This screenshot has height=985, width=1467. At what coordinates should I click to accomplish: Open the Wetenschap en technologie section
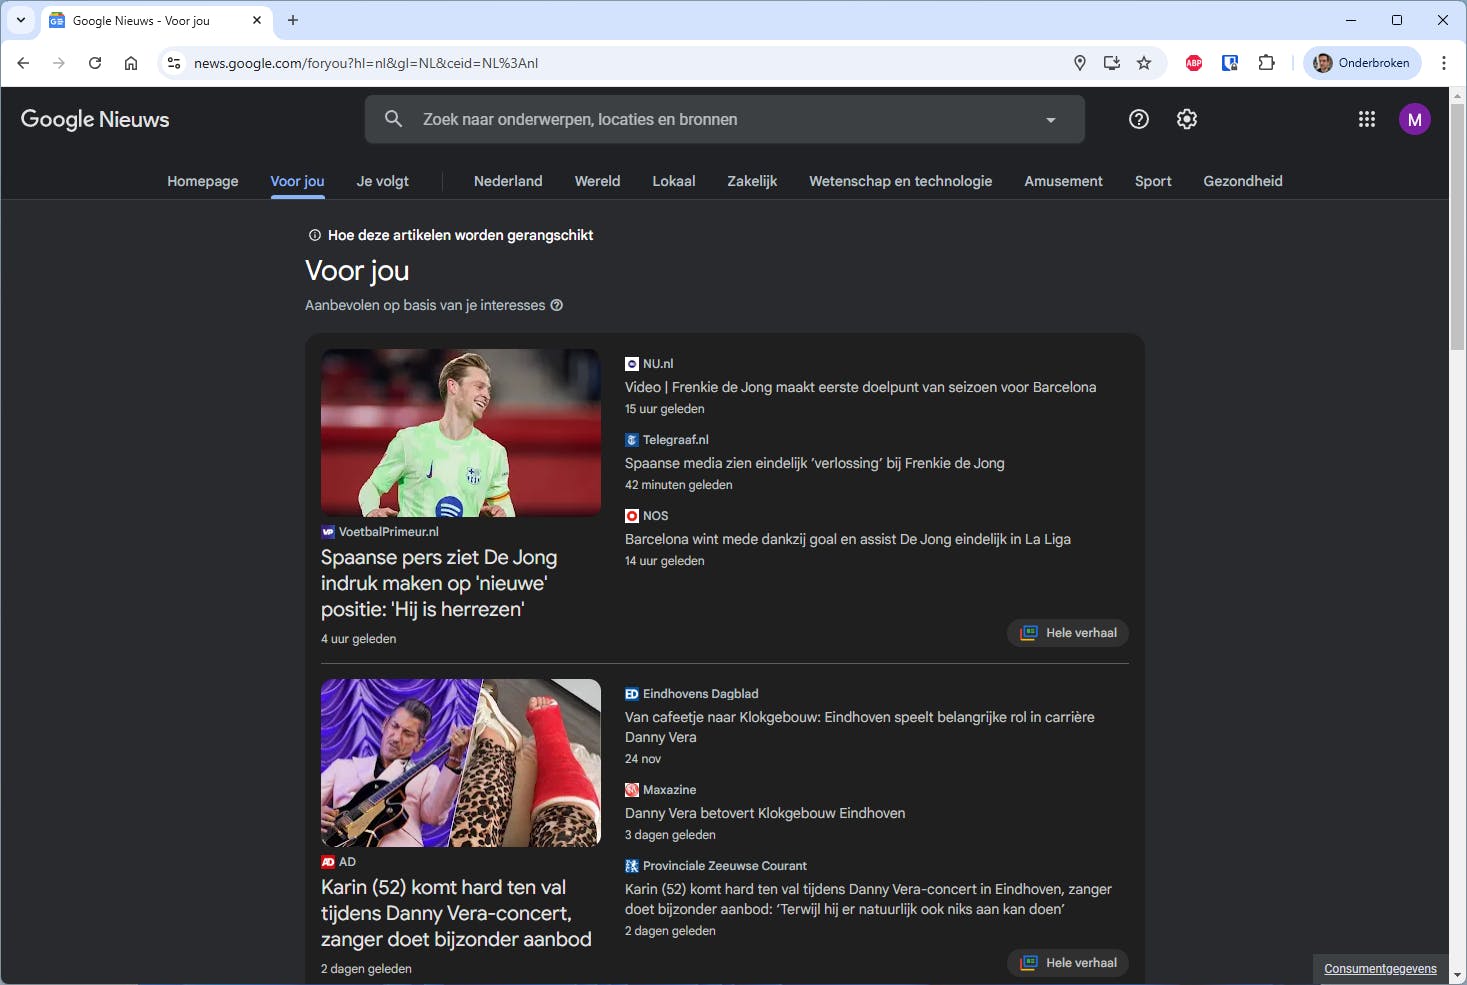click(899, 181)
